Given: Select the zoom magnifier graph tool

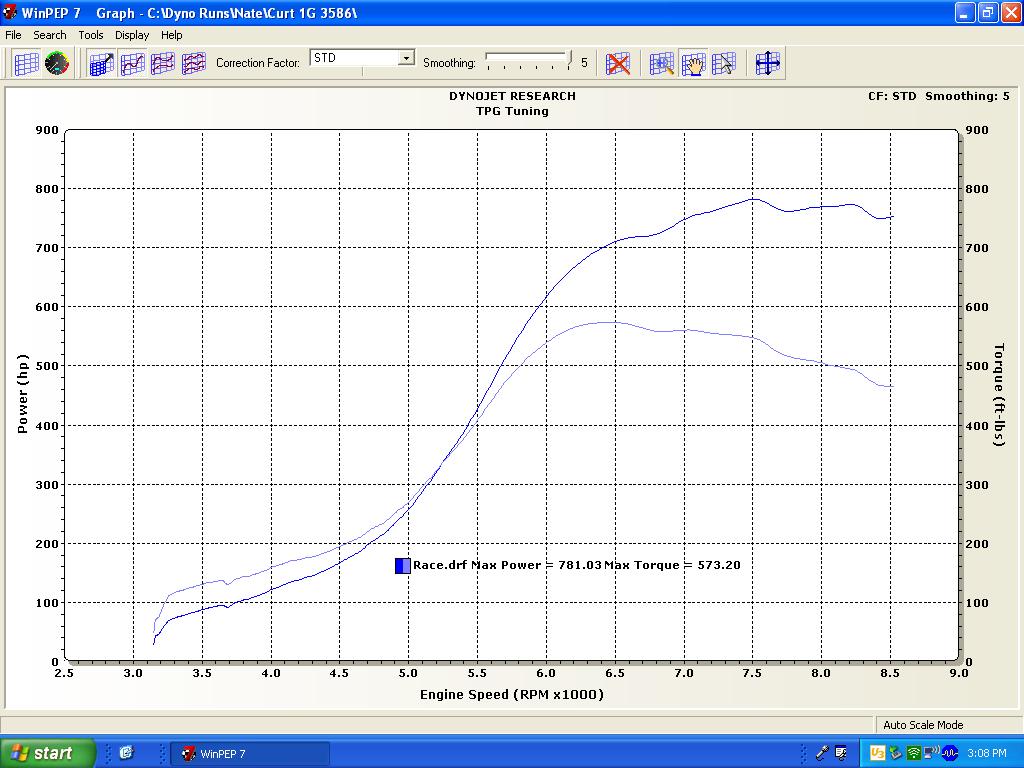Looking at the screenshot, I should (661, 63).
